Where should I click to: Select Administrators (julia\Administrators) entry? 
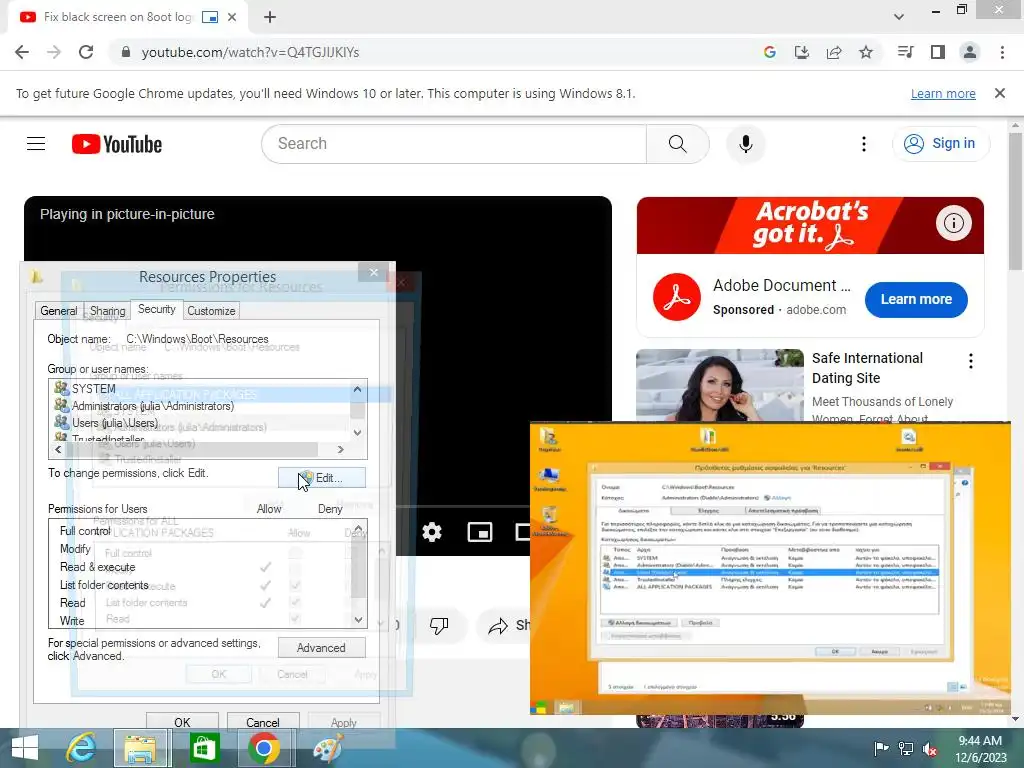coord(152,406)
